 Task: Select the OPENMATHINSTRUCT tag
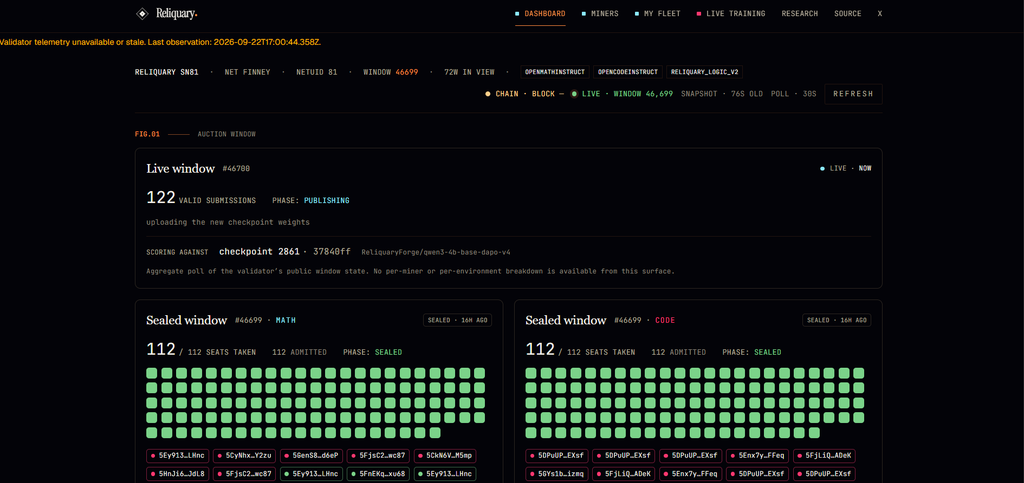coord(556,72)
